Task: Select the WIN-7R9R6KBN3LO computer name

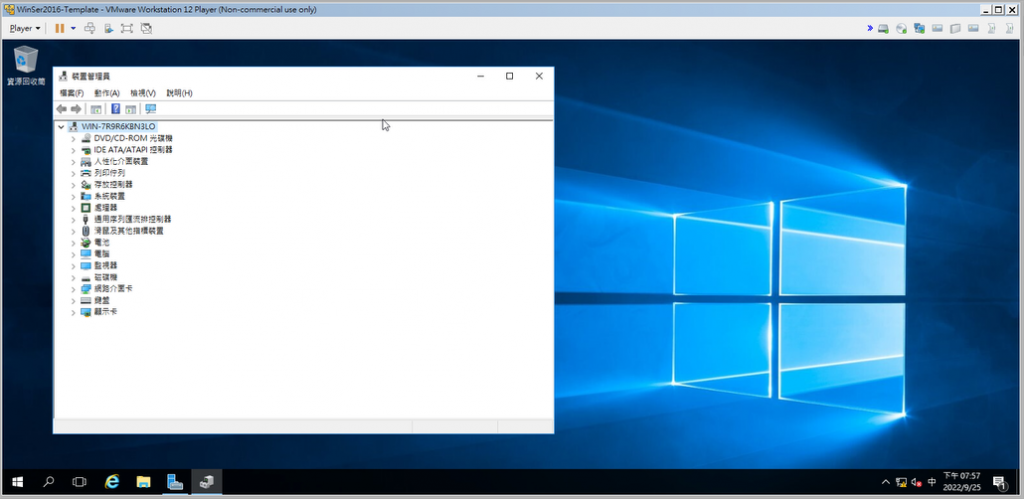Action: tap(118, 127)
